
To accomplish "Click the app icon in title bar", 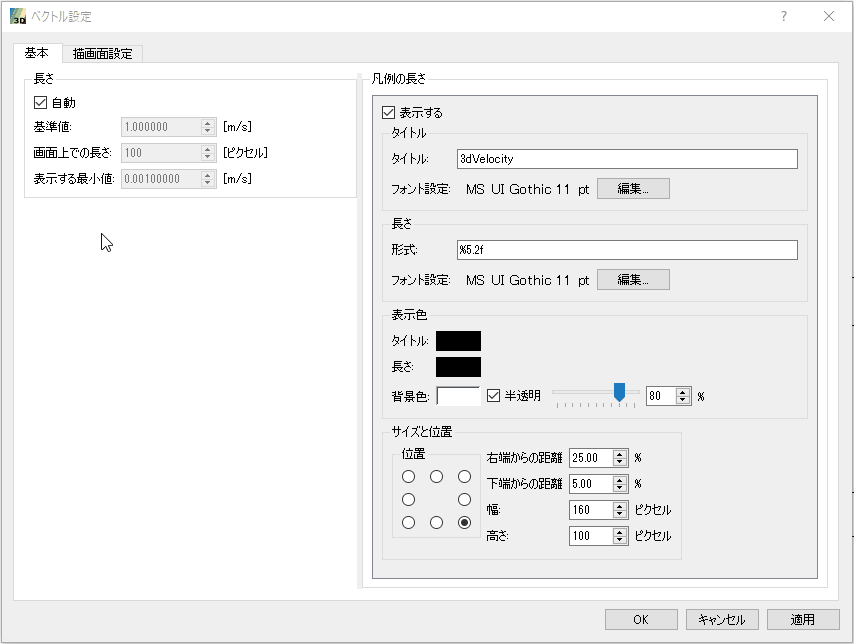I will coord(17,16).
